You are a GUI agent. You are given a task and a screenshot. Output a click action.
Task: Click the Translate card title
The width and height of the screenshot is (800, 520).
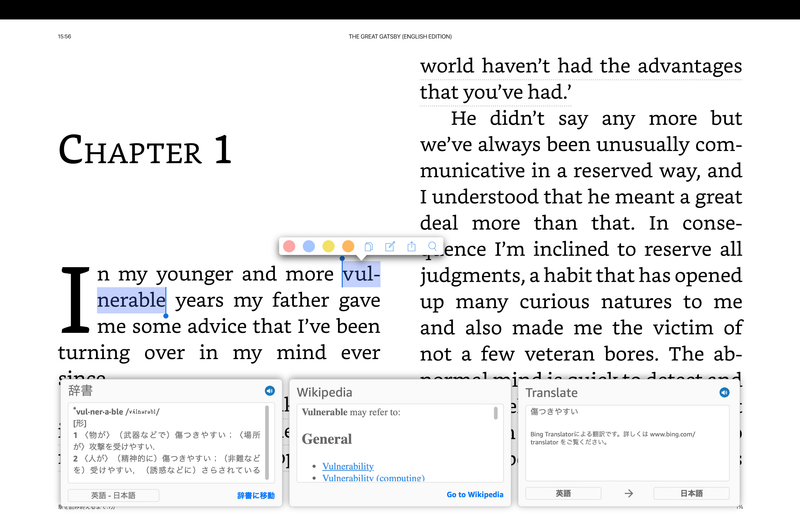click(x=552, y=392)
